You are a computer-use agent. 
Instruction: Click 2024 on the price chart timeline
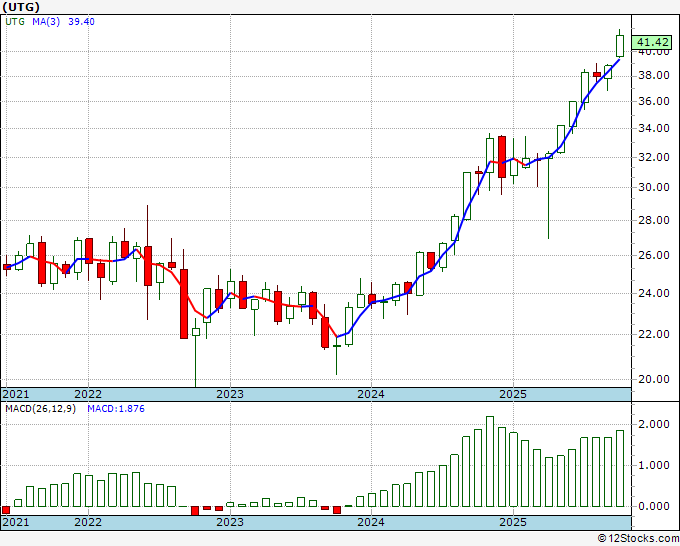click(371, 394)
